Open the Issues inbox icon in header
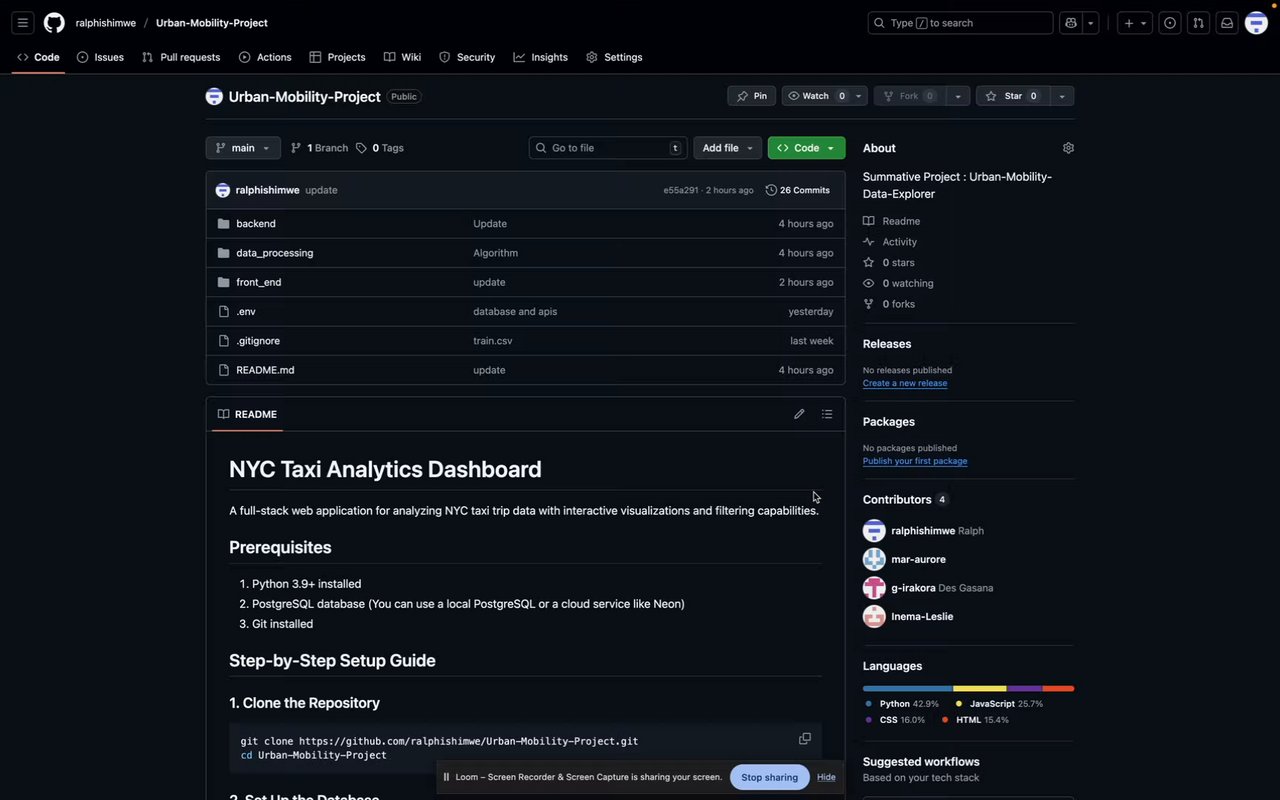1280x800 pixels. [x=1170, y=23]
